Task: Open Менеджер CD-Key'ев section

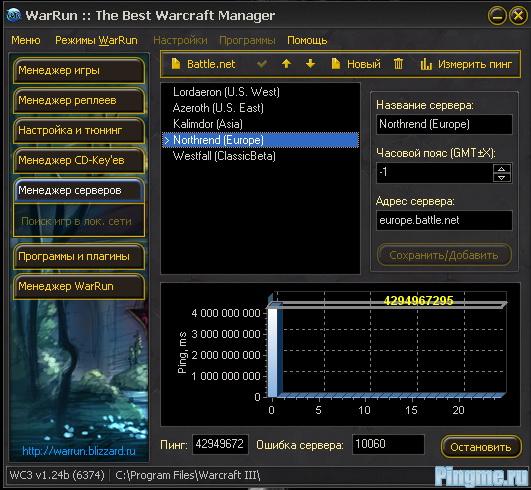Action: 79,160
